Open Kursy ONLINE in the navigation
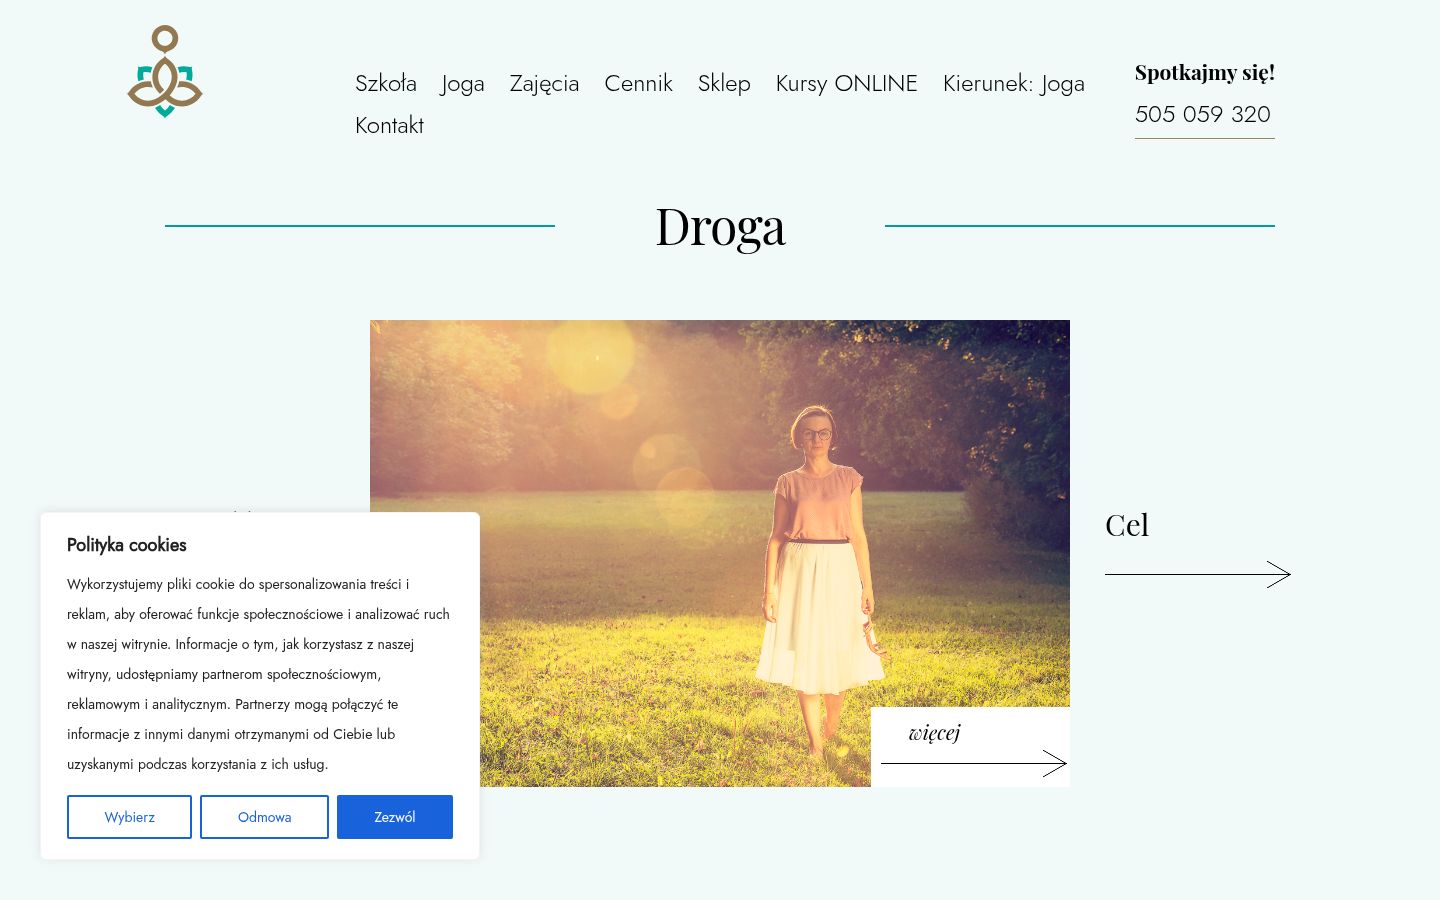Viewport: 1440px width, 900px height. pos(846,83)
